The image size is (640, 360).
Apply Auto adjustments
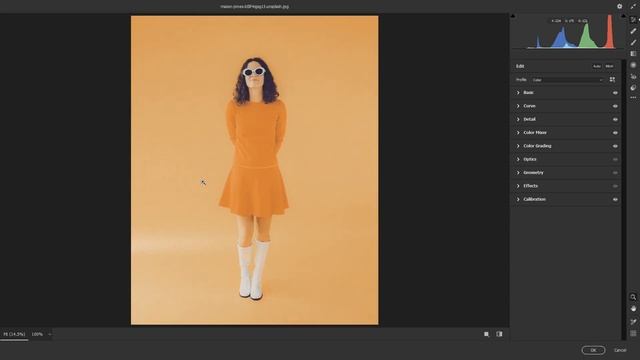tap(597, 66)
